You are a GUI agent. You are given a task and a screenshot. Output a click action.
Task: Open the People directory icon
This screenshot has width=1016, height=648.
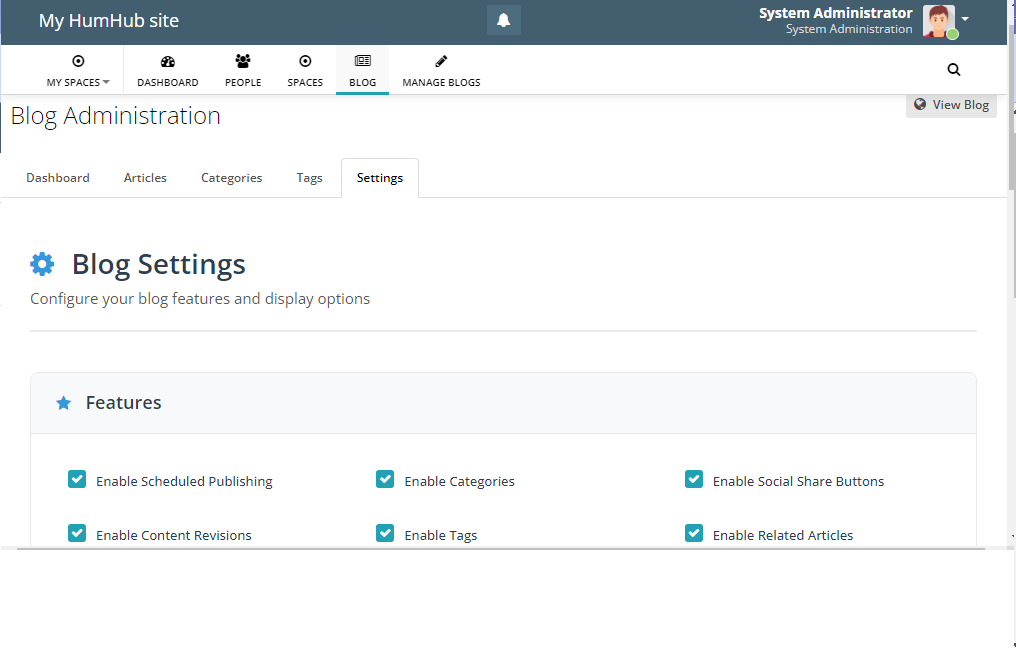click(x=243, y=62)
